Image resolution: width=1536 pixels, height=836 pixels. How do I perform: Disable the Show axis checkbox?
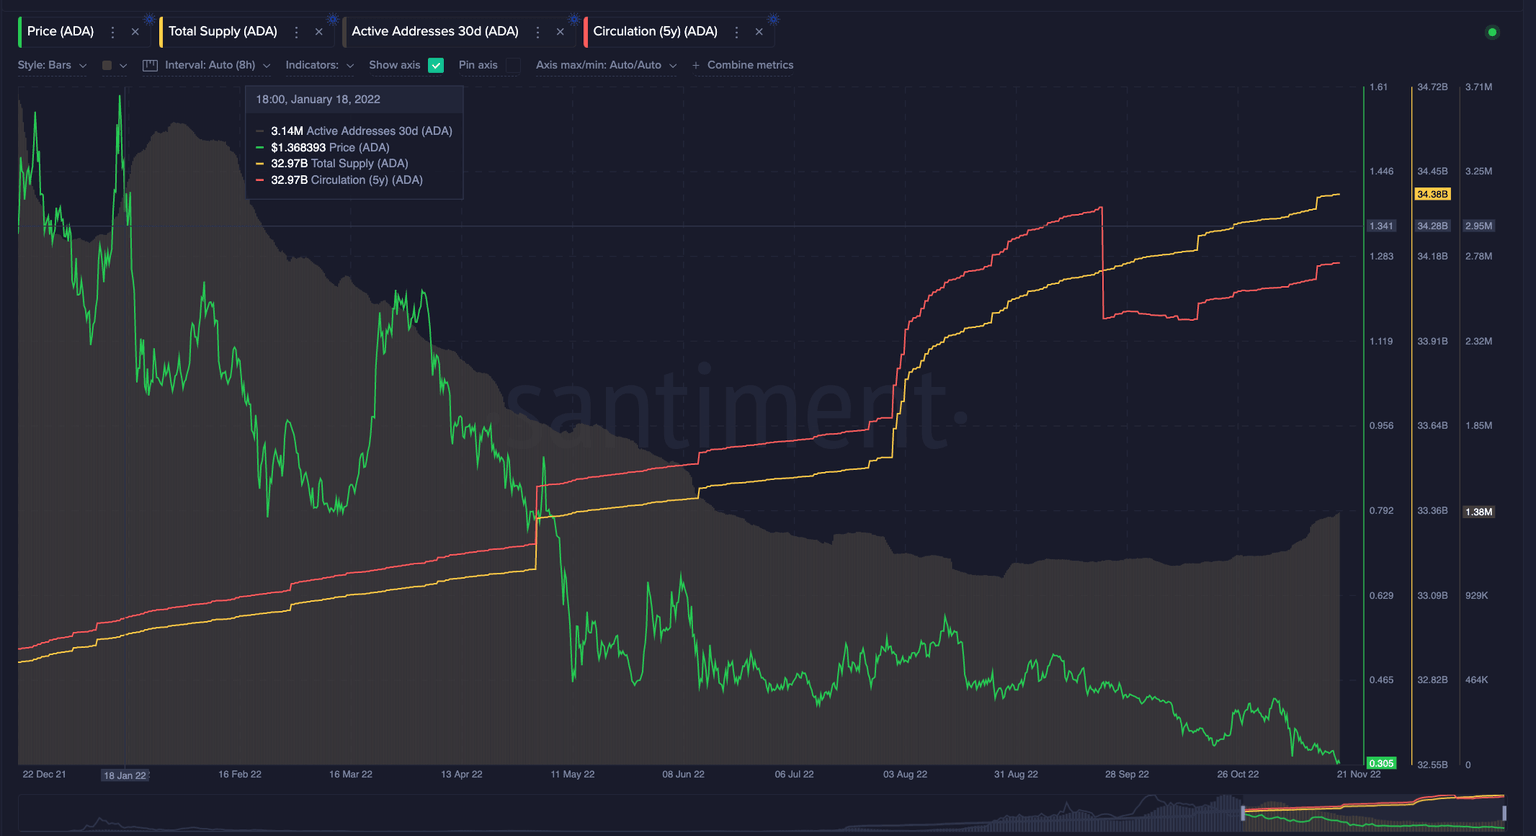pyautogui.click(x=436, y=65)
